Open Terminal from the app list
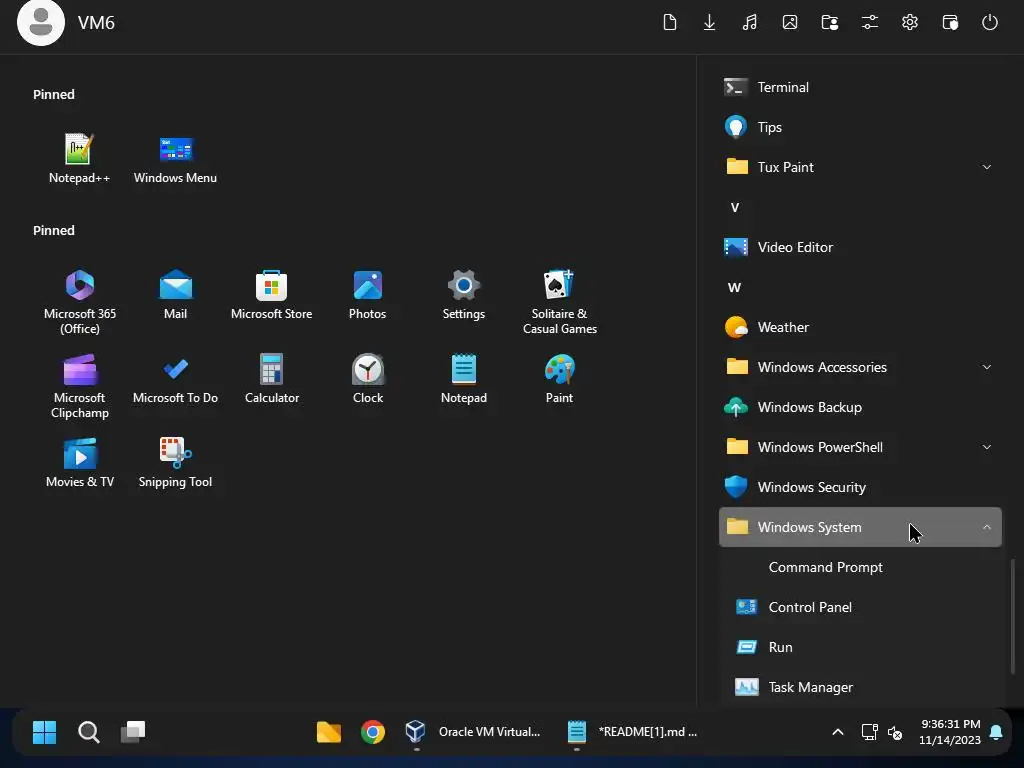Viewport: 1024px width, 768px height. pos(860,87)
